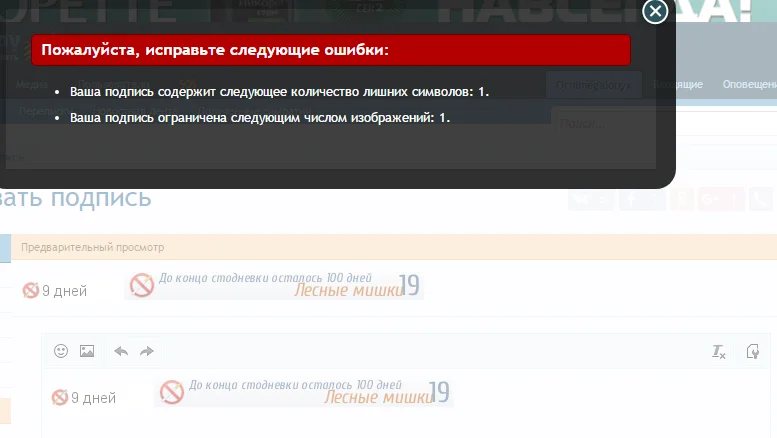The height and width of the screenshot is (438, 777).
Task: Toggle BB code editor mode icon
Action: pos(752,351)
